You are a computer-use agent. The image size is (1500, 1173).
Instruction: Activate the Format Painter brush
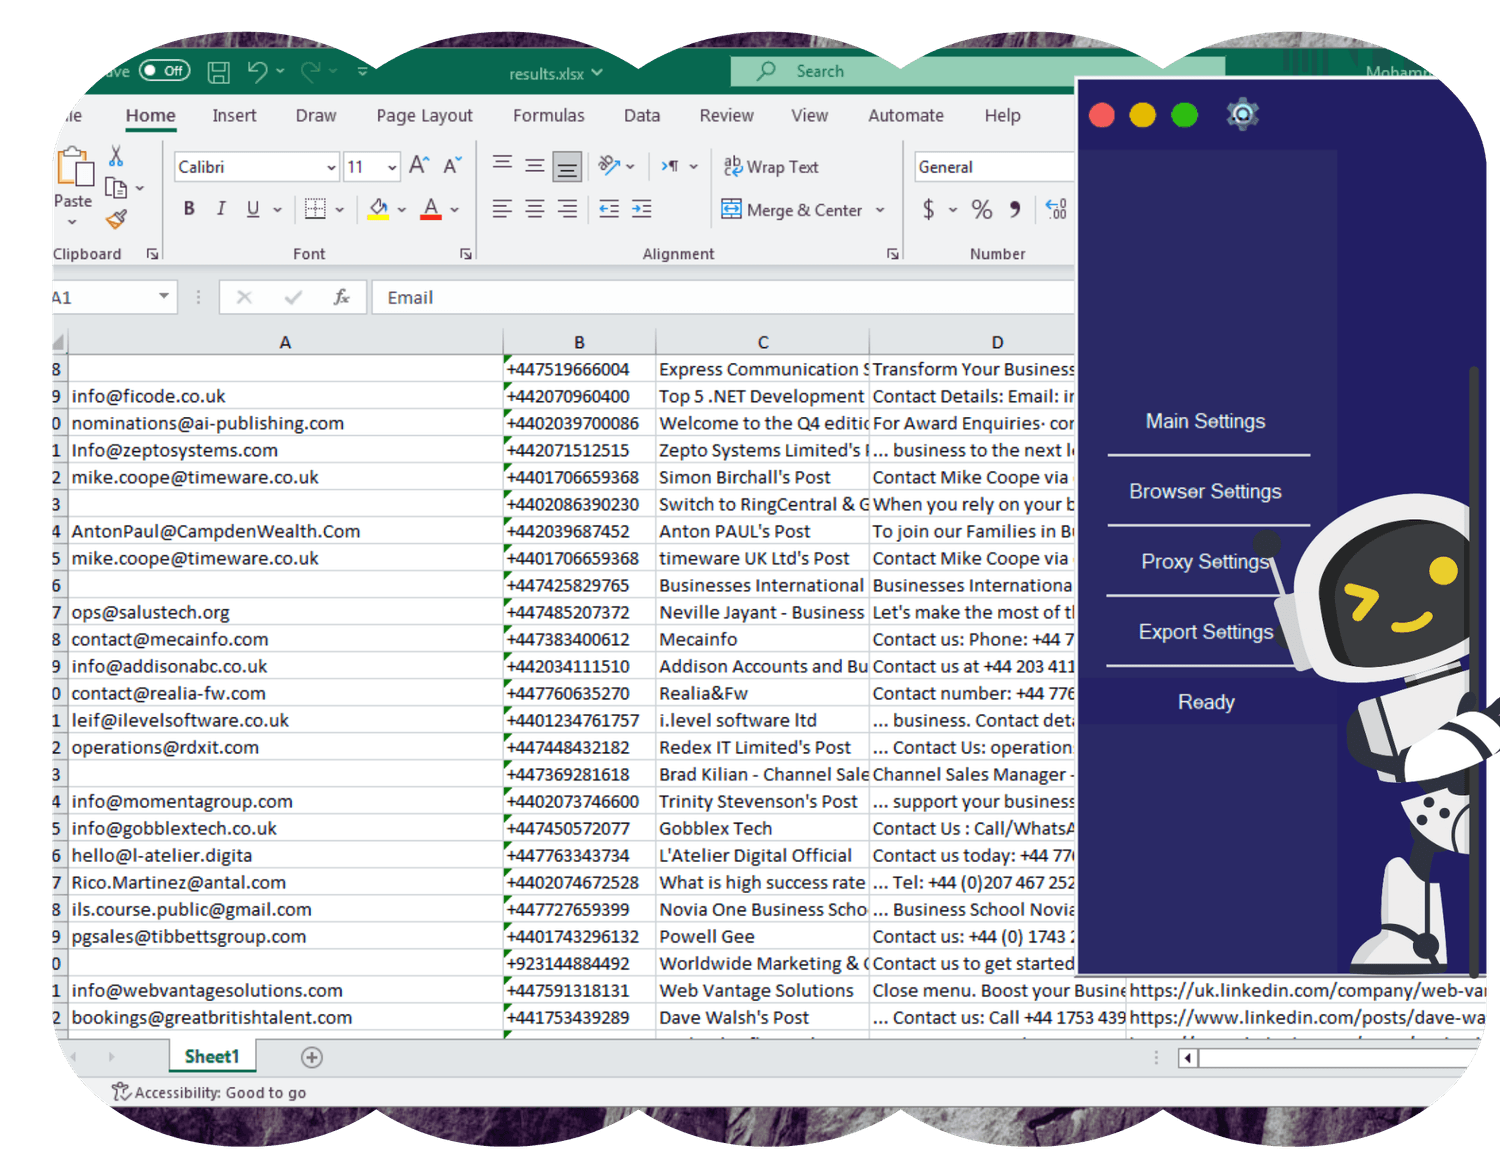(117, 219)
